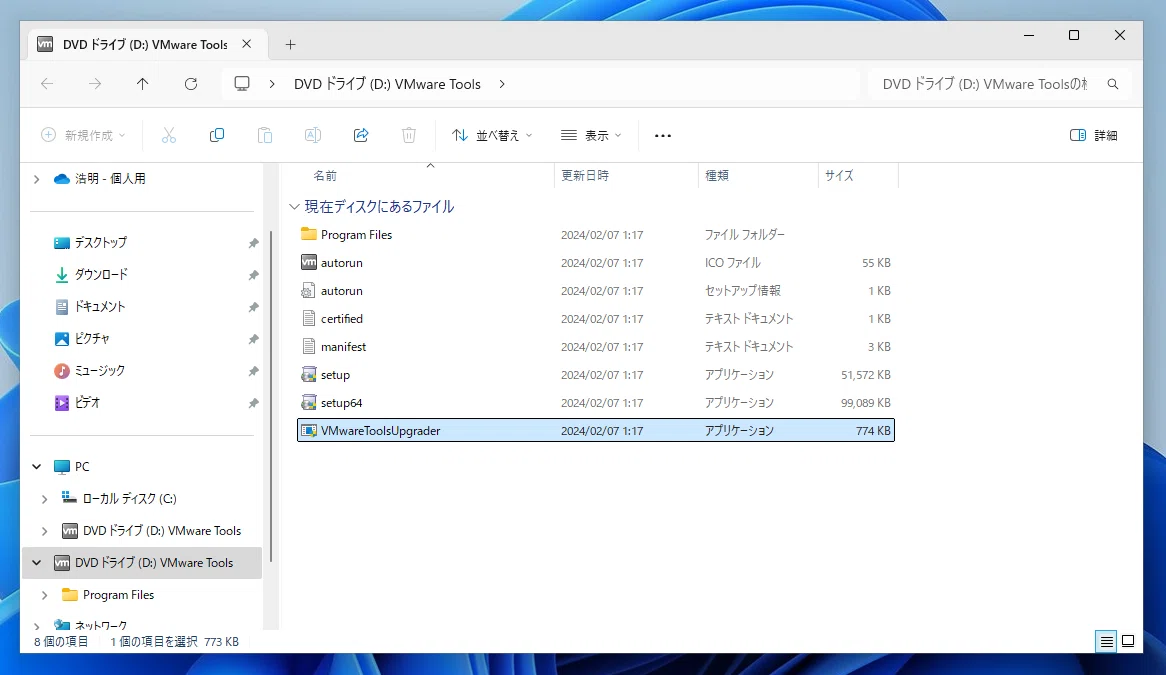Screen dimensions: 1166x675
Task: Click the Copy icon in toolbar
Action: click(216, 135)
